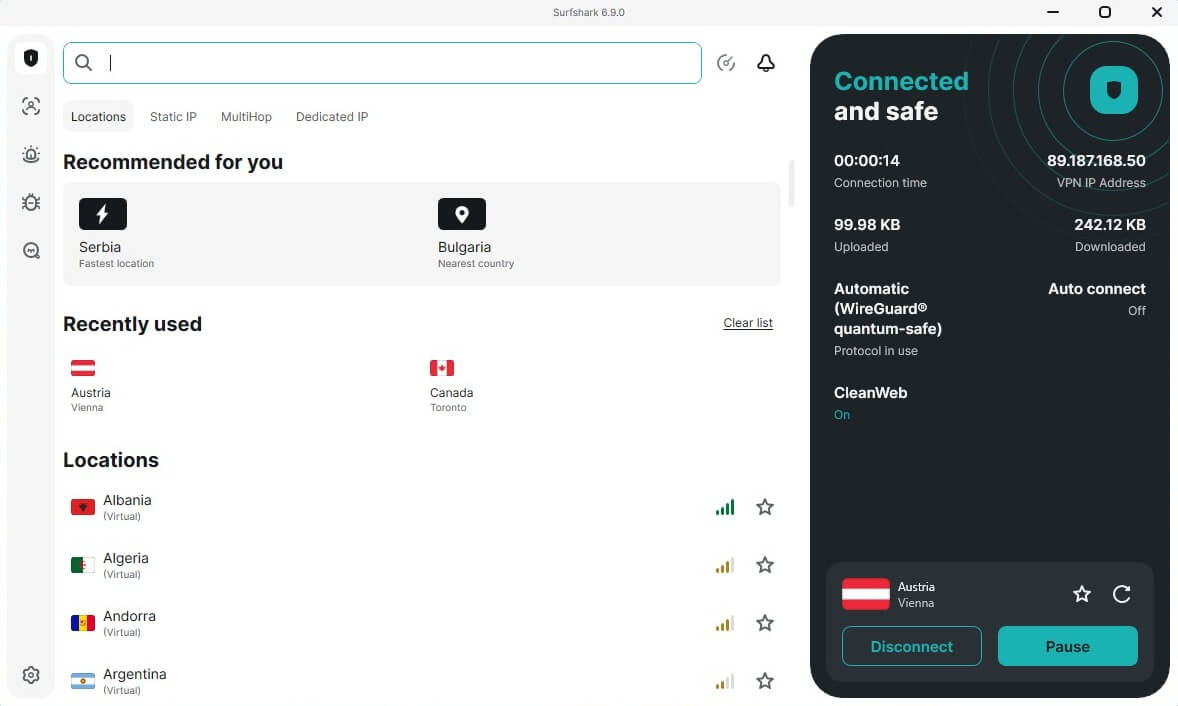Click the Albania signal strength bars

(x=725, y=508)
